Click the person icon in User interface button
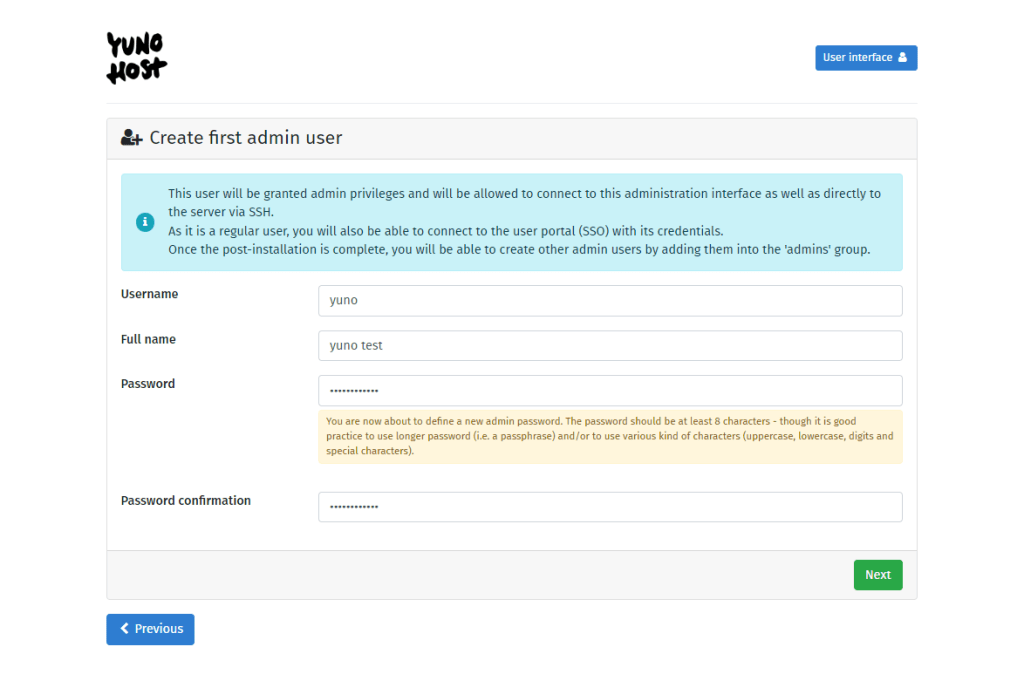This screenshot has height=674, width=1024. coord(903,58)
